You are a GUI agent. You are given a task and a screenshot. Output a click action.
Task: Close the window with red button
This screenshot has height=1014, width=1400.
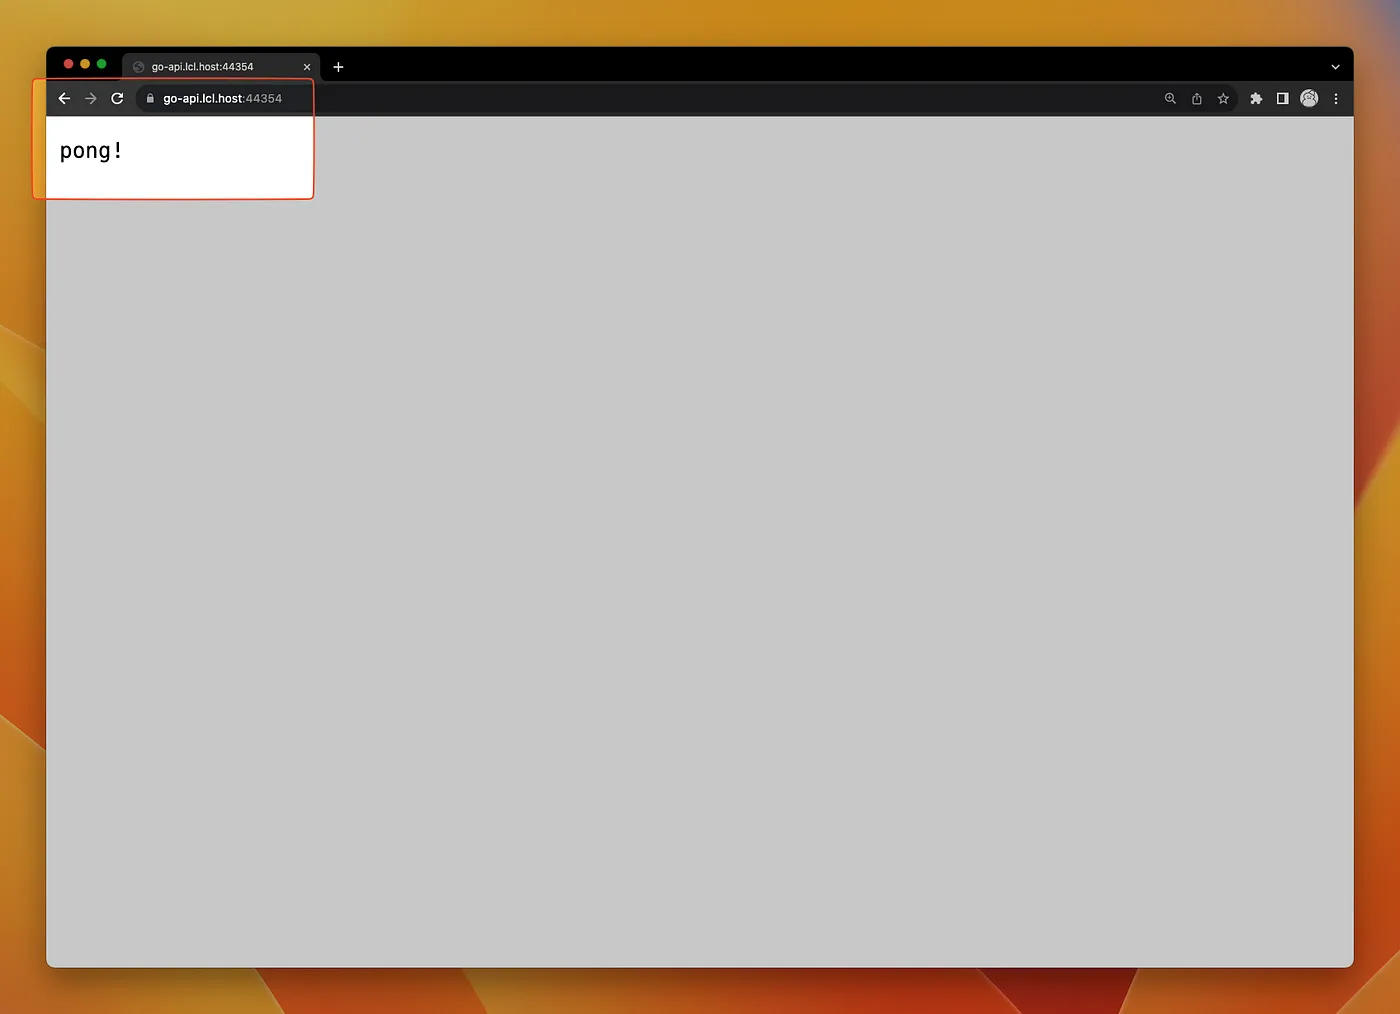click(x=69, y=64)
